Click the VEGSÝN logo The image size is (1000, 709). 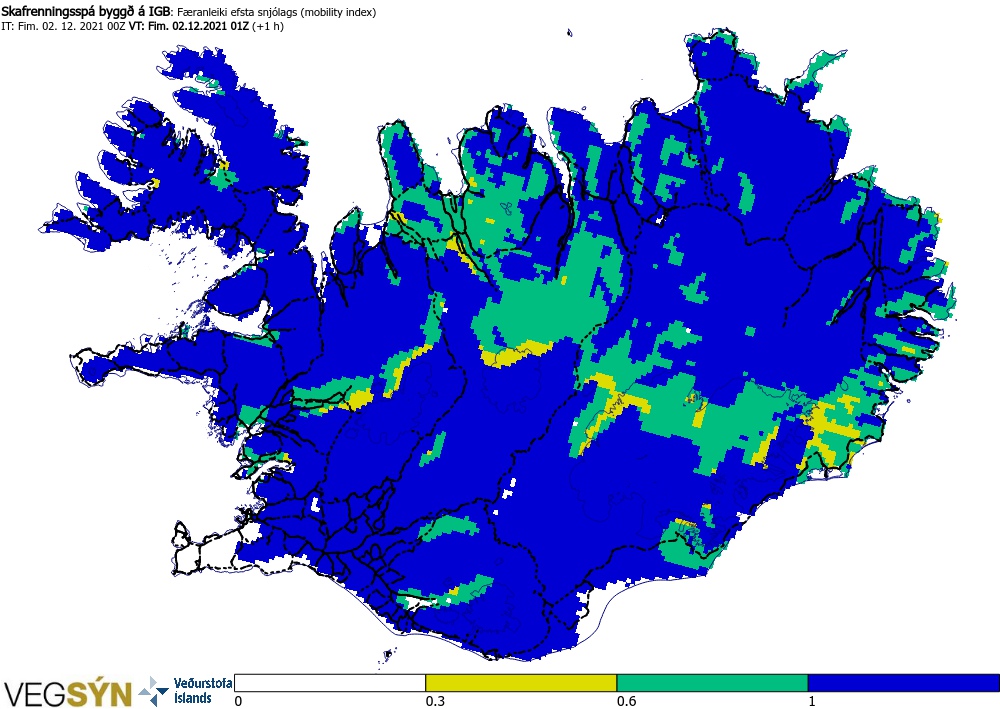coord(68,693)
